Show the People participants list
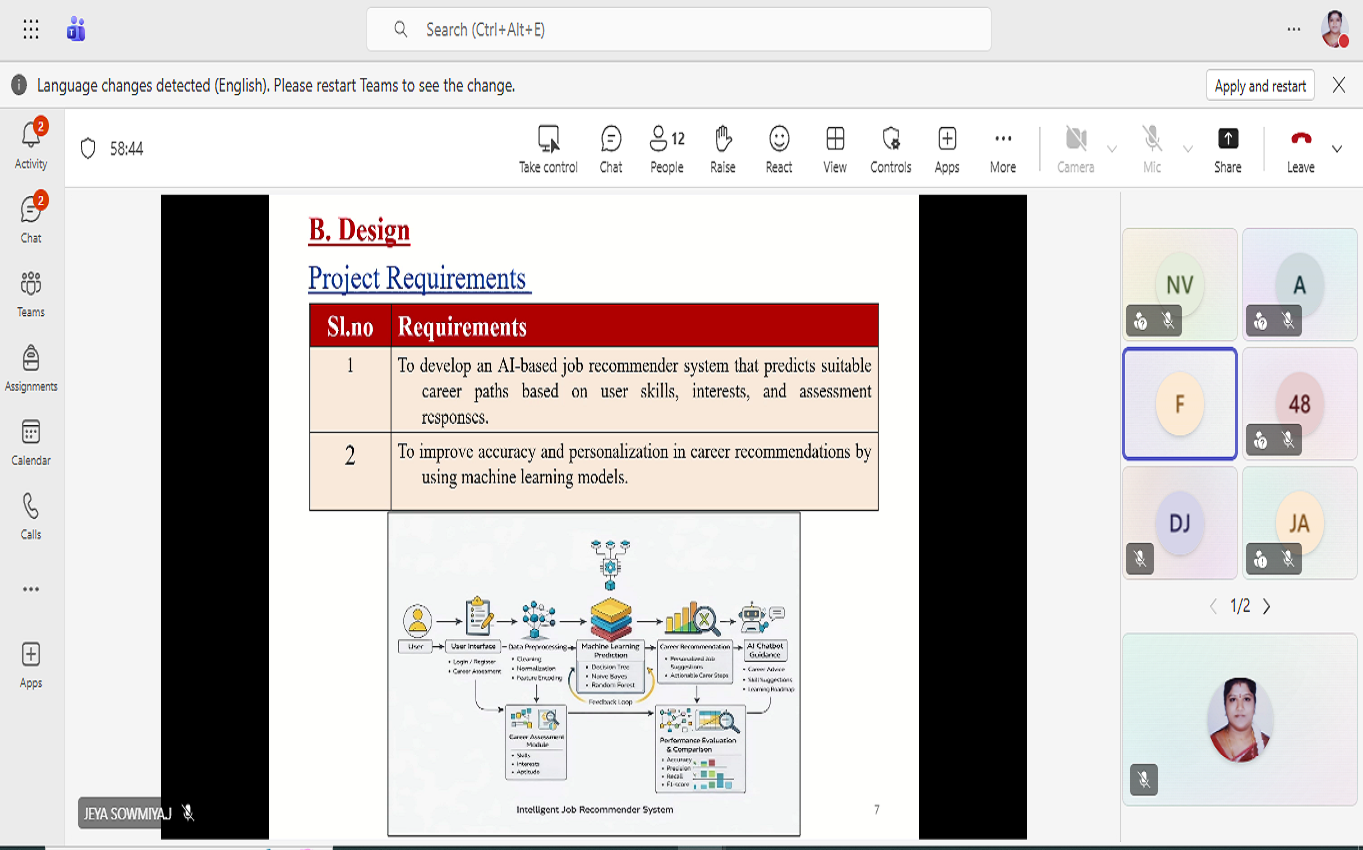This screenshot has width=1363, height=850. coord(667,149)
